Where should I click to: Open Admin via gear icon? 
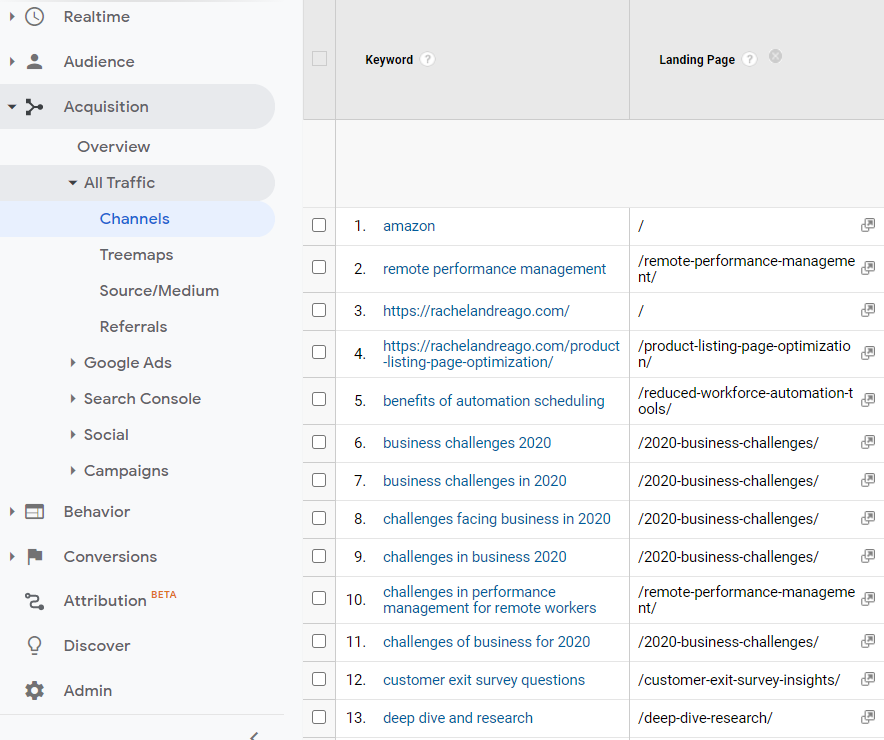[34, 690]
